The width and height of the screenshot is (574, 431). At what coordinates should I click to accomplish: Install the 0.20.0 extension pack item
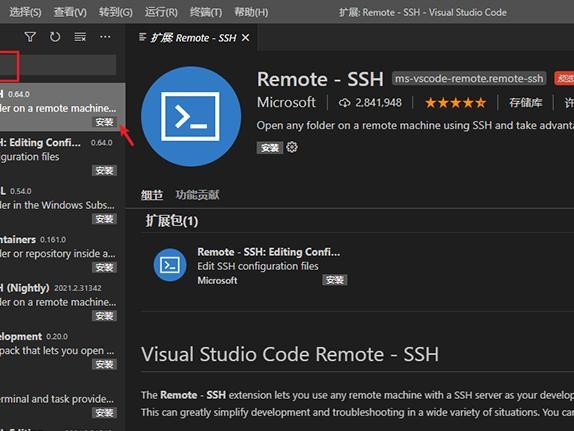tap(104, 364)
